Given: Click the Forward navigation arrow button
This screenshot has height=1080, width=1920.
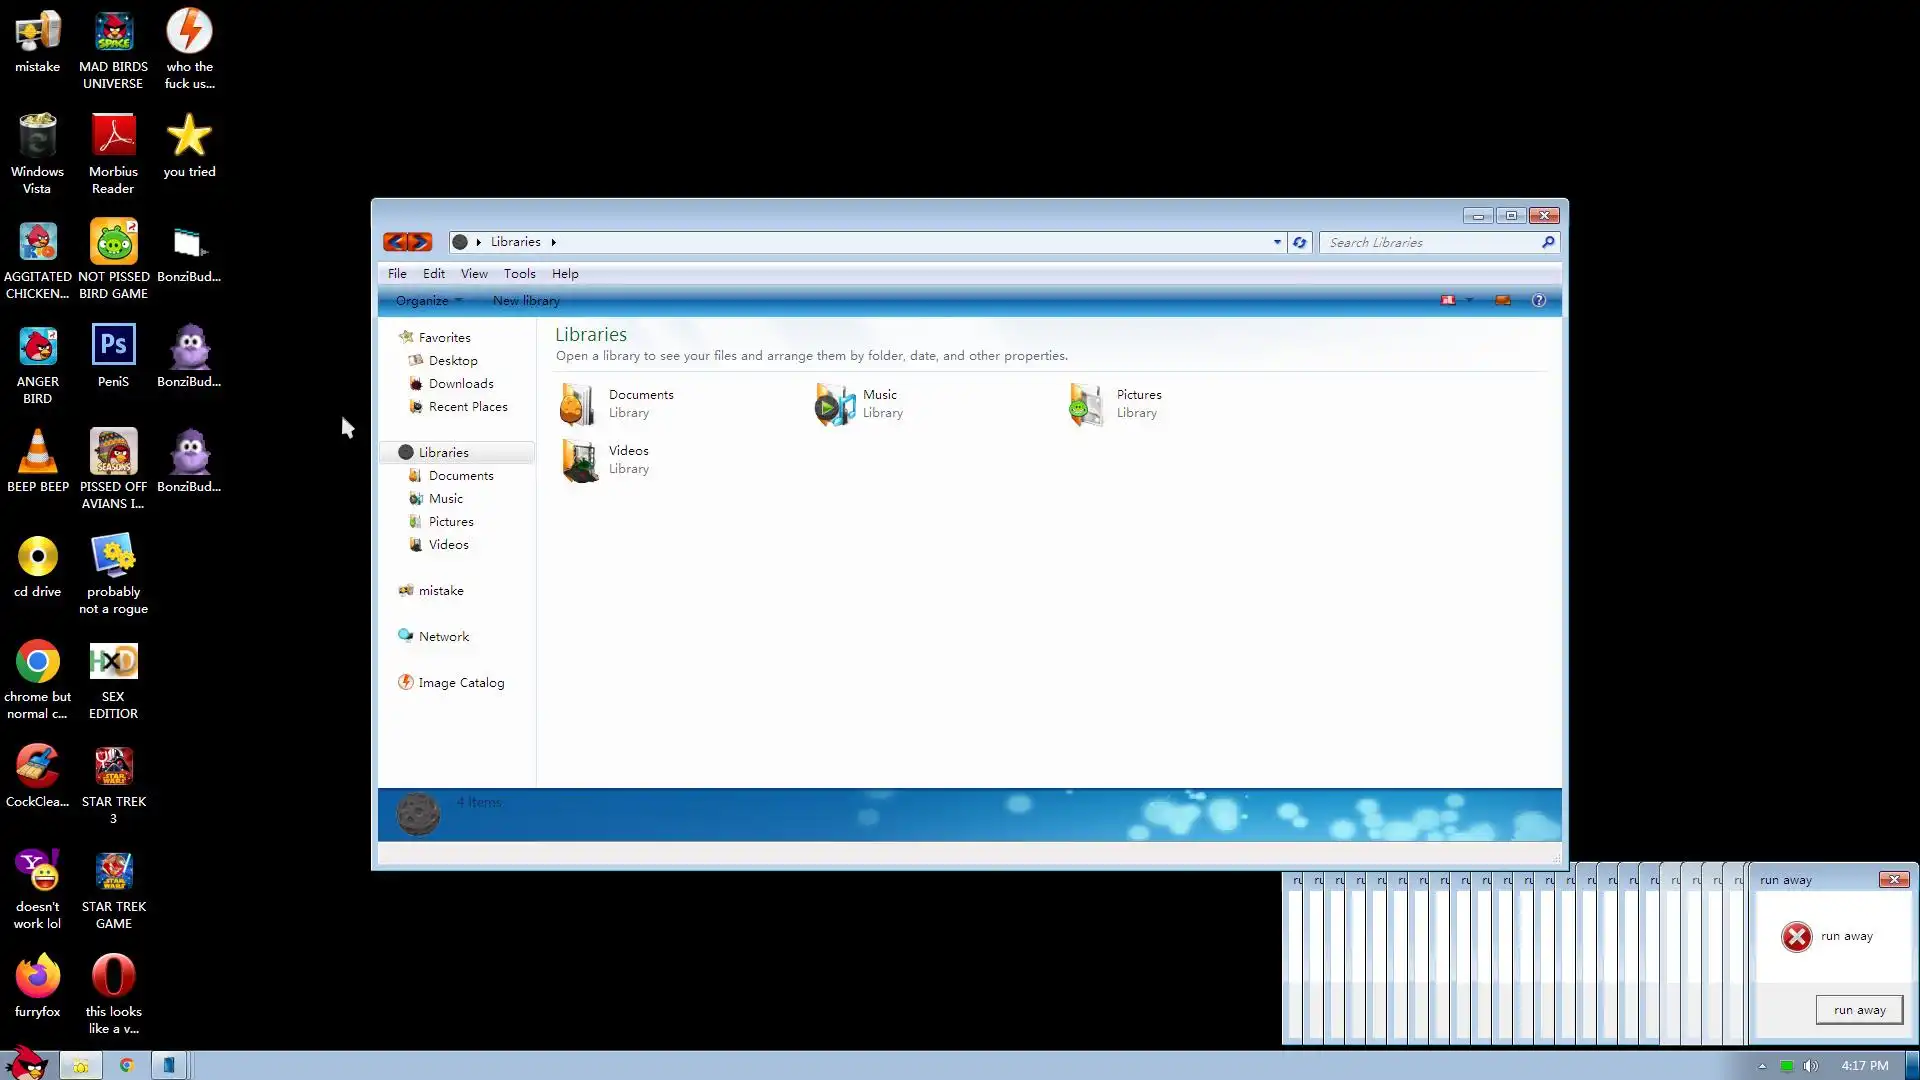Looking at the screenshot, I should [420, 242].
